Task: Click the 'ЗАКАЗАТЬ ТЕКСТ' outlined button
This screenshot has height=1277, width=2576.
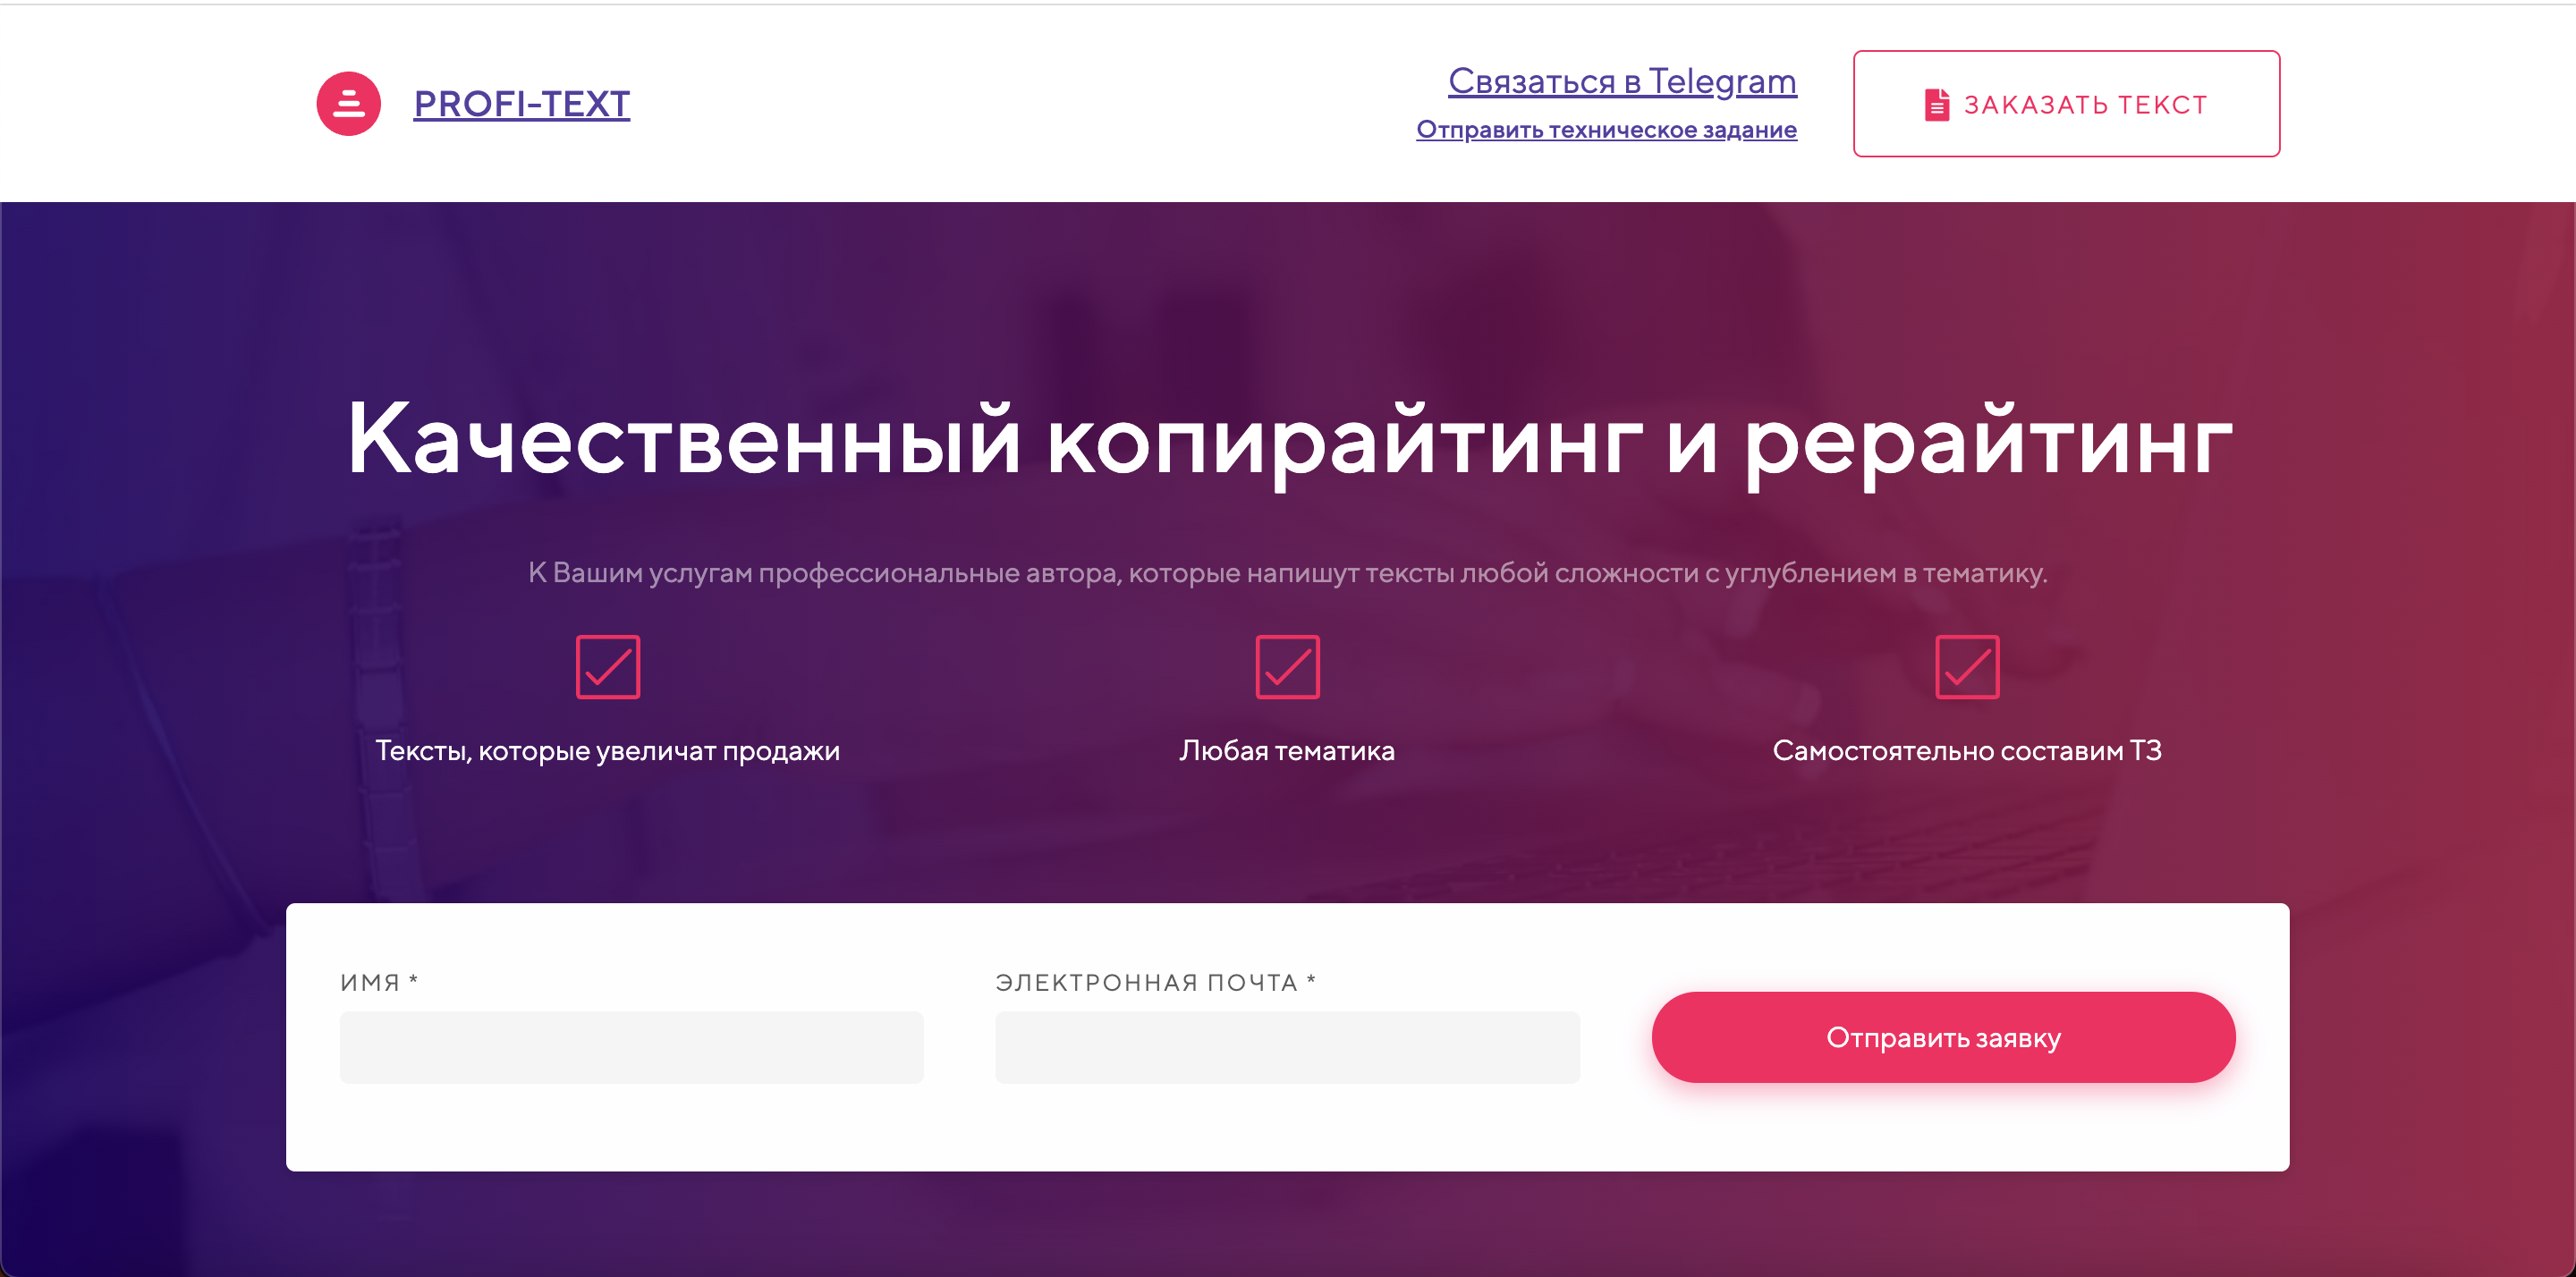Action: [2066, 104]
